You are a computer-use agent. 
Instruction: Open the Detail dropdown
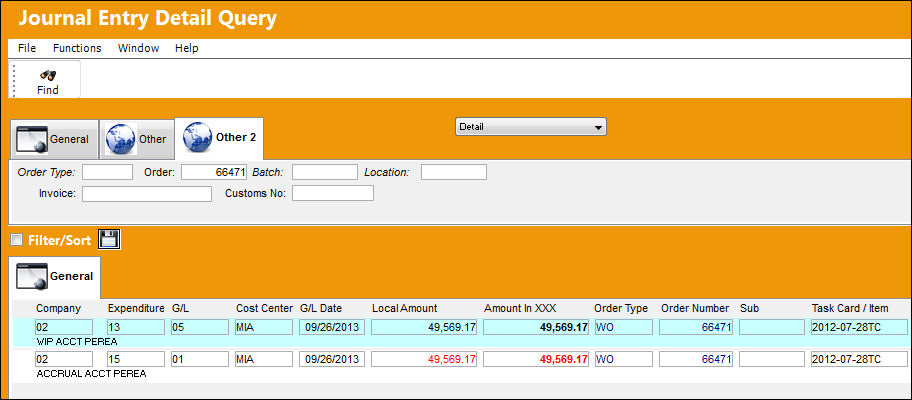coord(530,127)
